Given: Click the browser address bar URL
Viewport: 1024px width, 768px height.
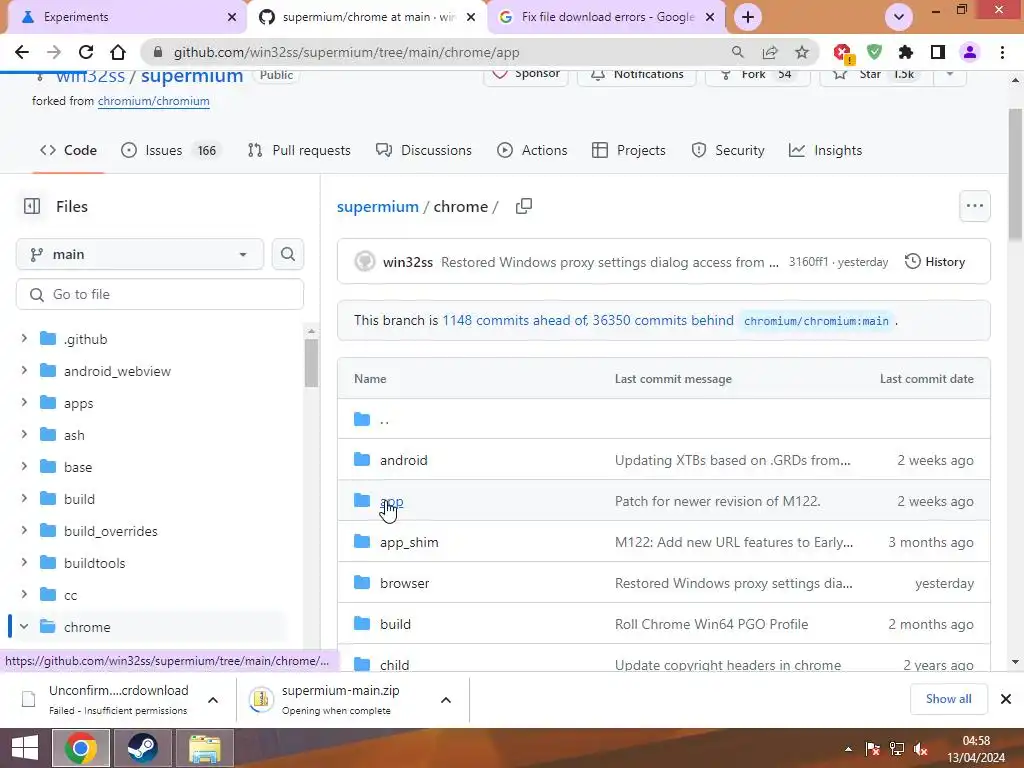Looking at the screenshot, I should [346, 52].
